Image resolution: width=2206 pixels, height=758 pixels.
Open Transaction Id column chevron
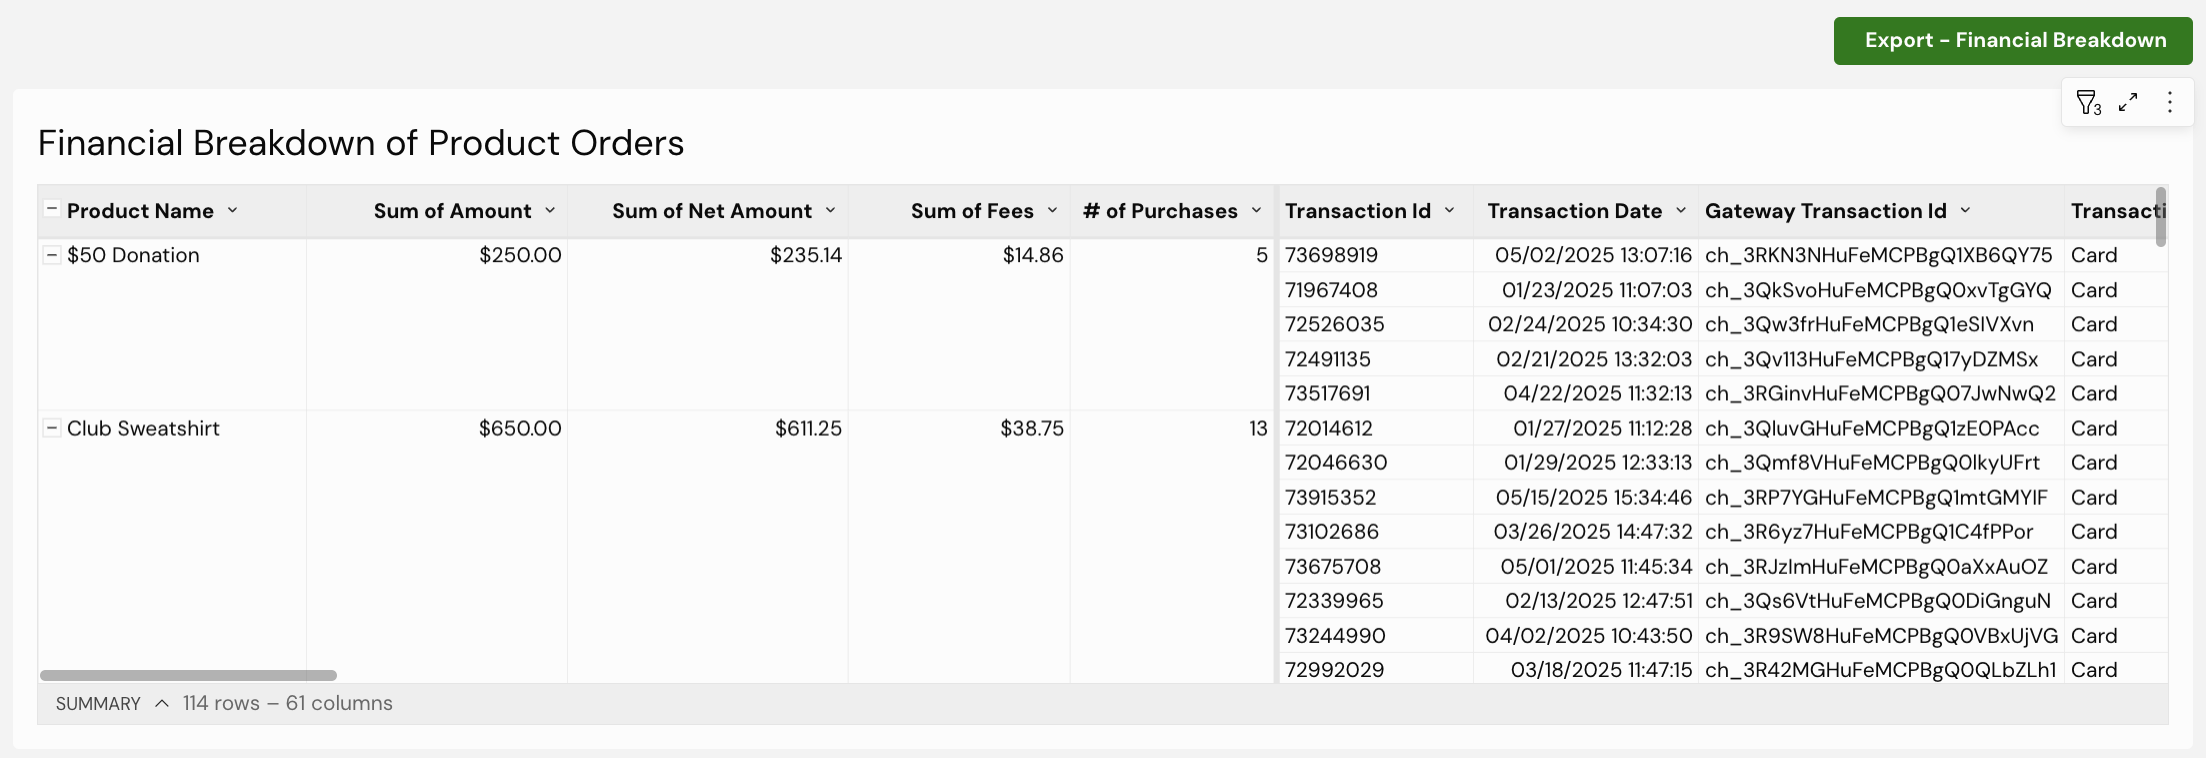tap(1449, 210)
